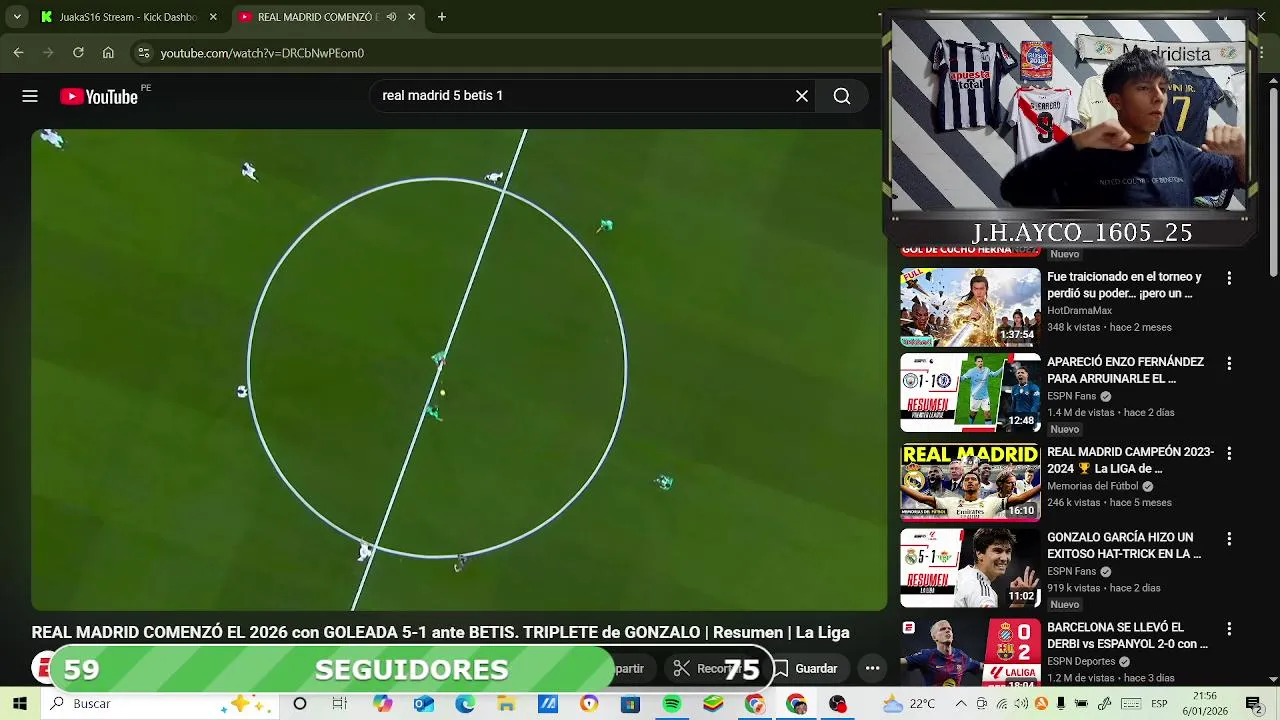The width and height of the screenshot is (1280, 720).
Task: Open Outlook from the taskbar
Action: pyautogui.click(x=424, y=704)
